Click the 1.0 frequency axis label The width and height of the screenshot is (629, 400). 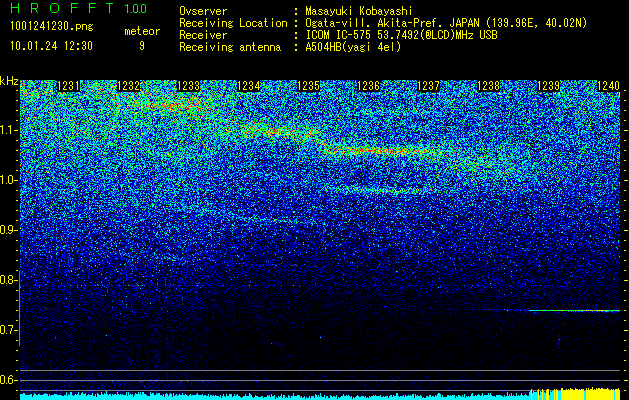tap(8, 180)
